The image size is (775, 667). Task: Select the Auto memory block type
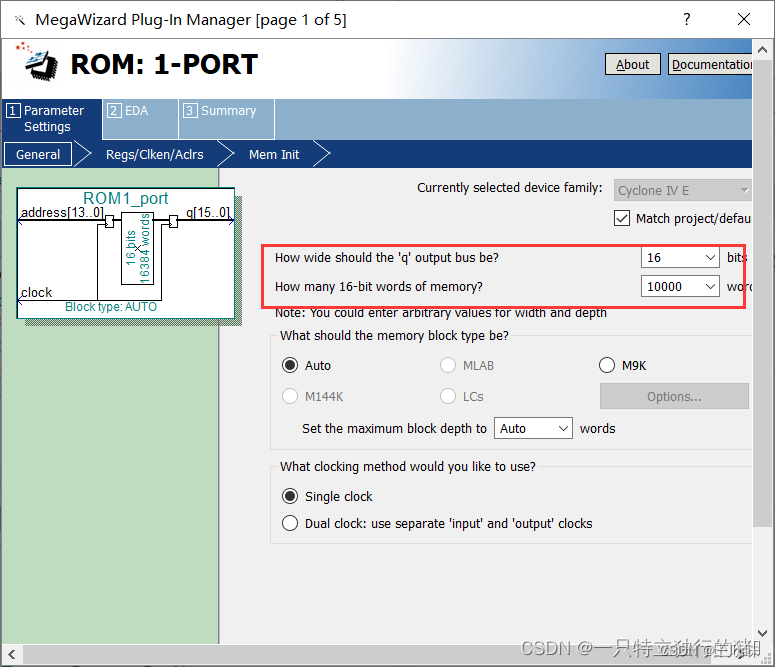click(290, 365)
